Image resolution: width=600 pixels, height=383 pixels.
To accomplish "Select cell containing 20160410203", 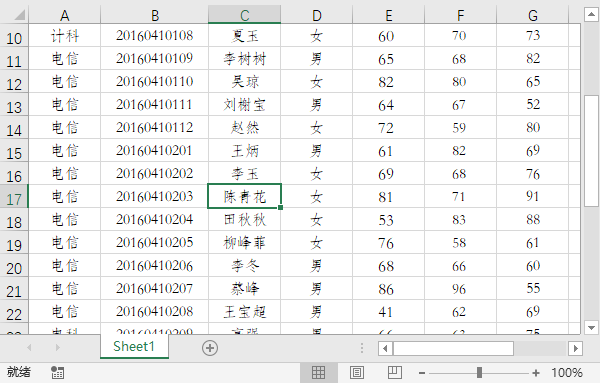I will tap(155, 196).
